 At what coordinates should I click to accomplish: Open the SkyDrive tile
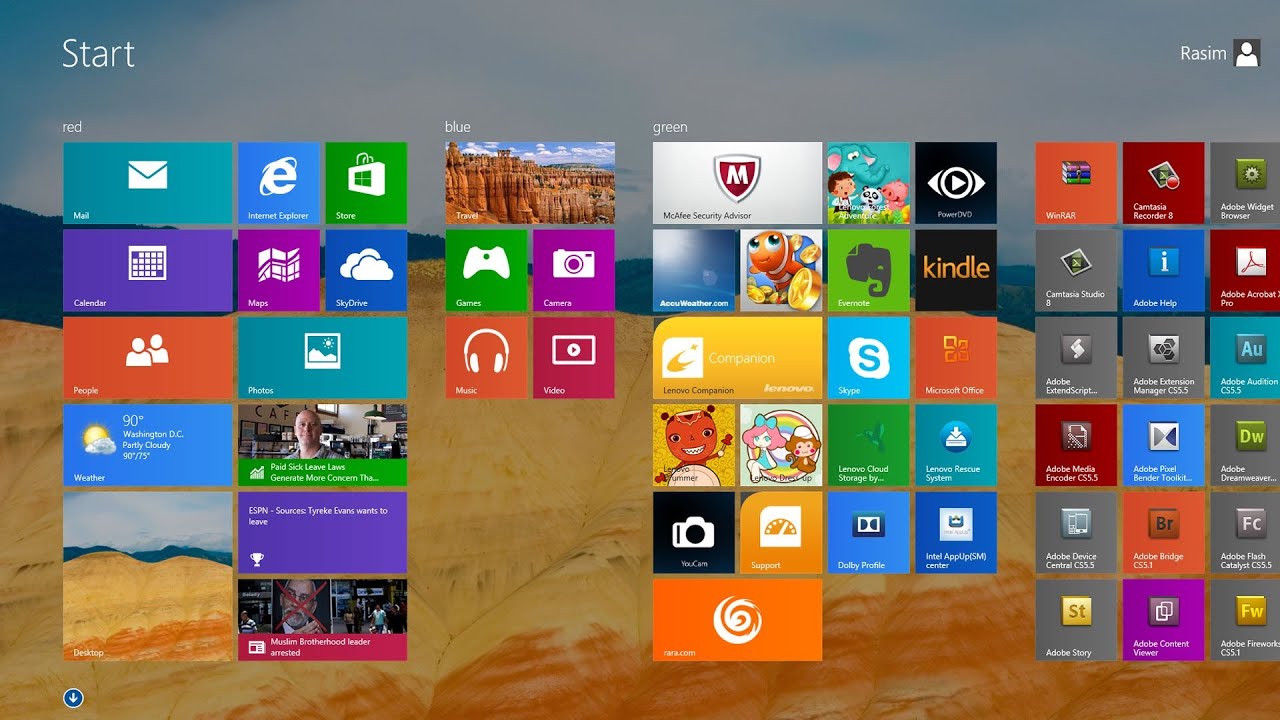366,270
